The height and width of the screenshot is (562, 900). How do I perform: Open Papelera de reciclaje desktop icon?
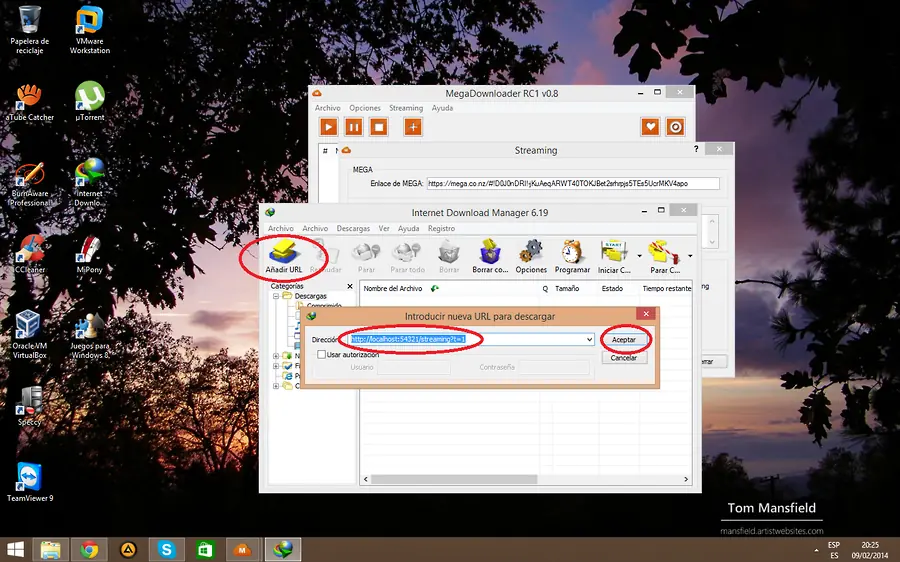pyautogui.click(x=29, y=30)
